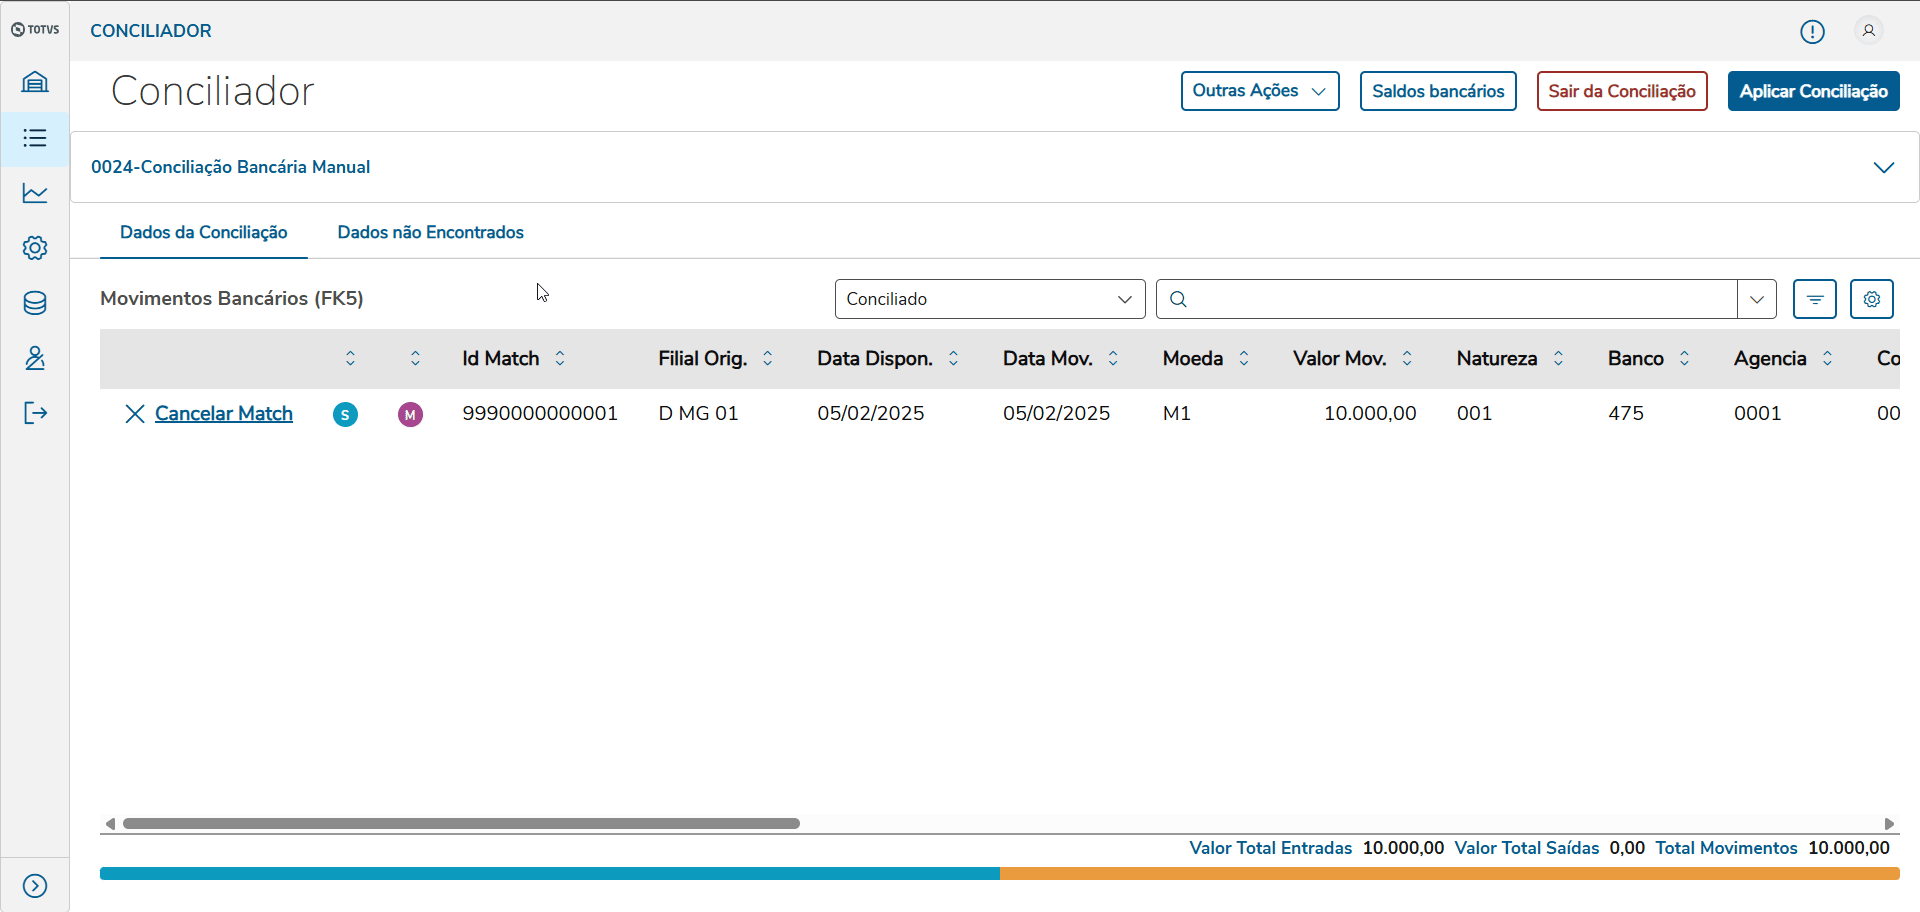Click the scrollbar right arrow
The width and height of the screenshot is (1920, 912).
click(1890, 824)
